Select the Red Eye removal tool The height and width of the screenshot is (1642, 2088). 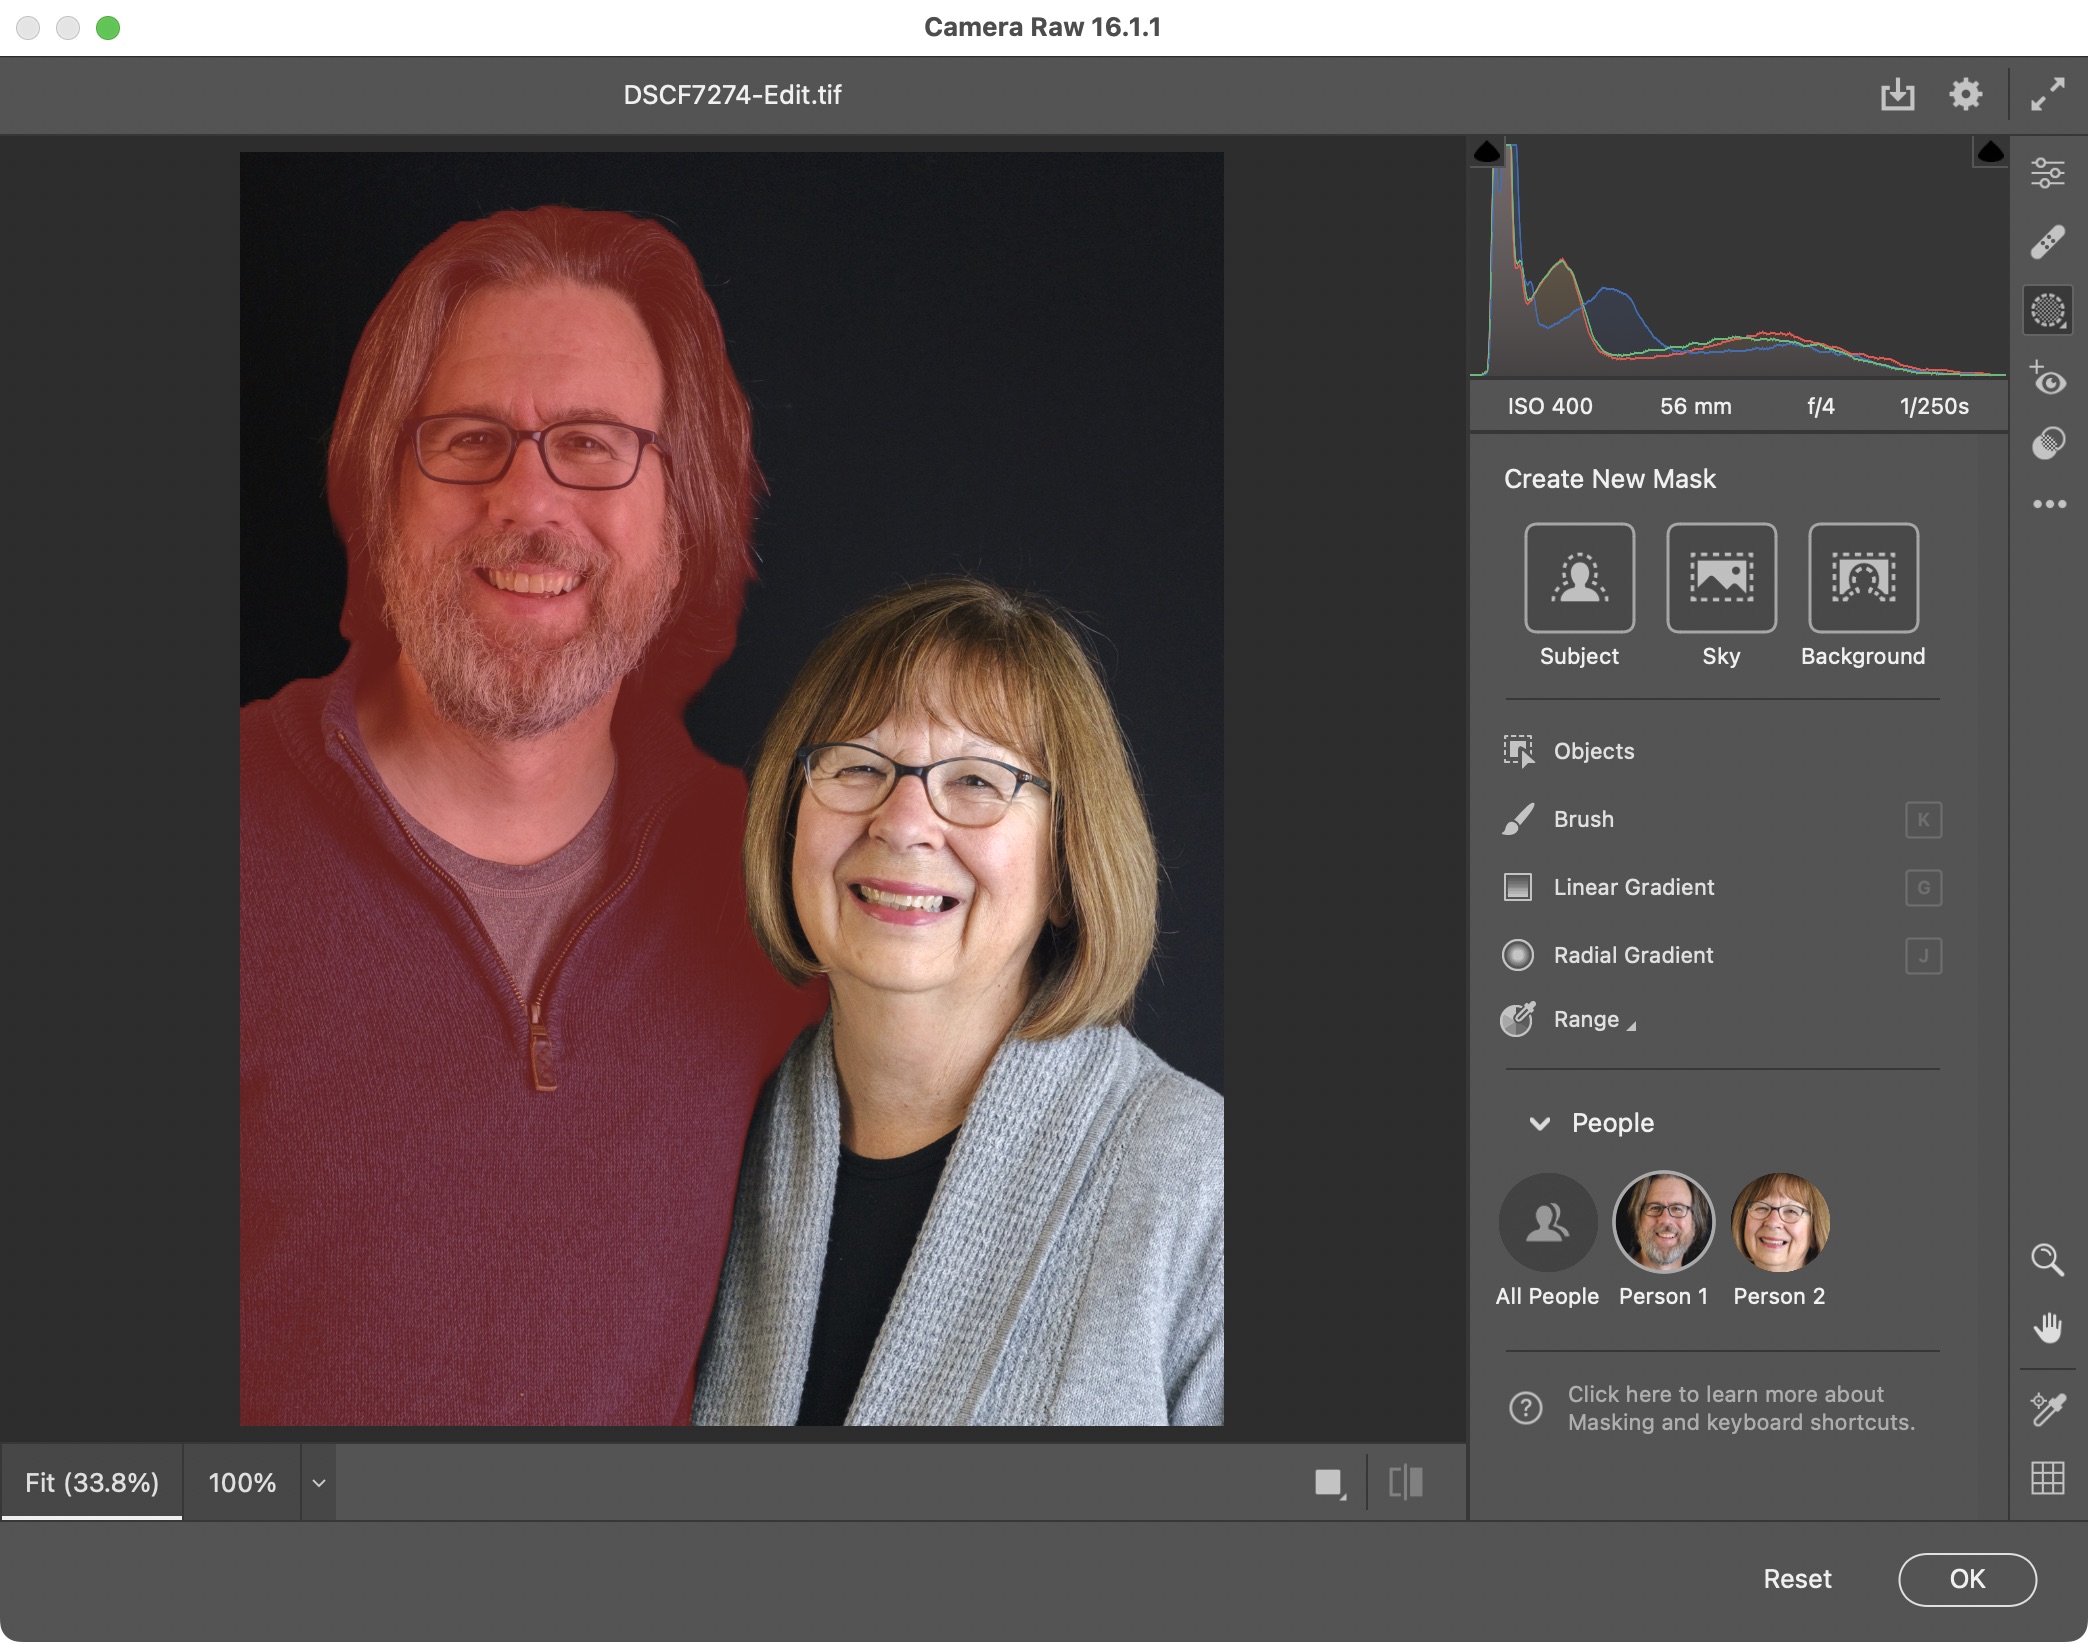[2047, 379]
